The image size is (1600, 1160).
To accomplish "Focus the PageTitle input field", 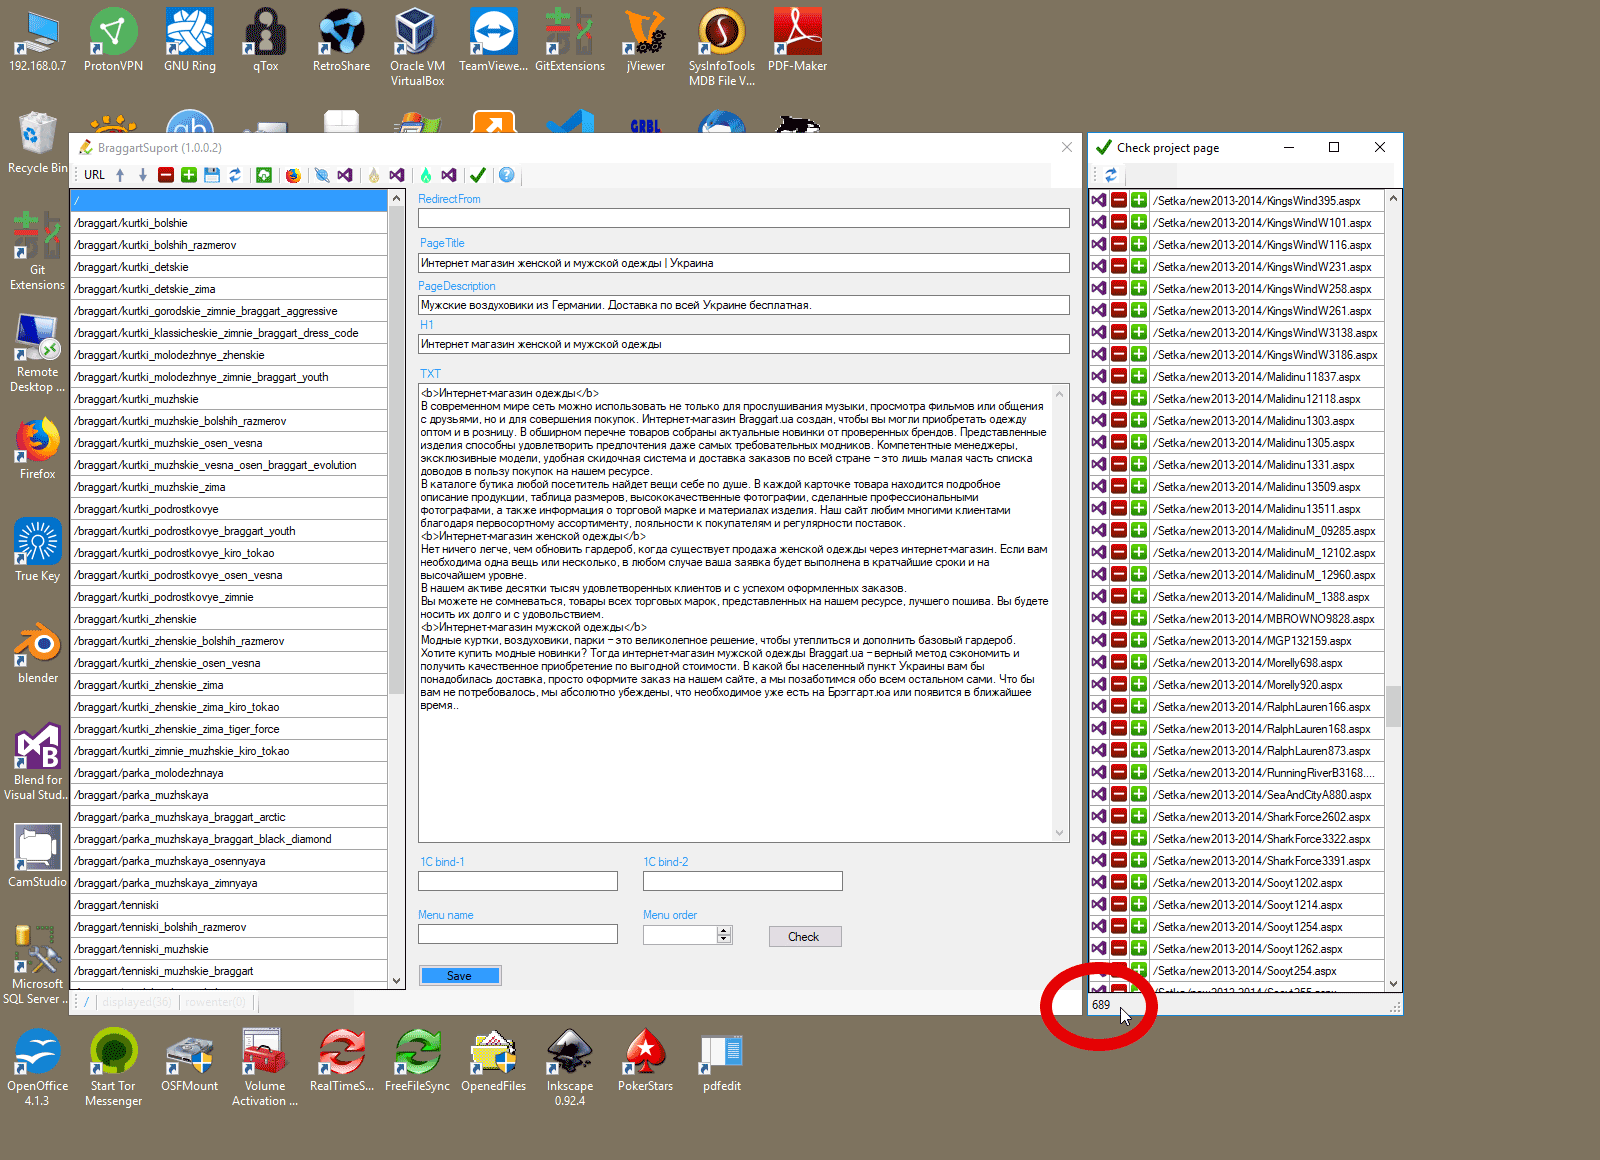I will pos(744,263).
